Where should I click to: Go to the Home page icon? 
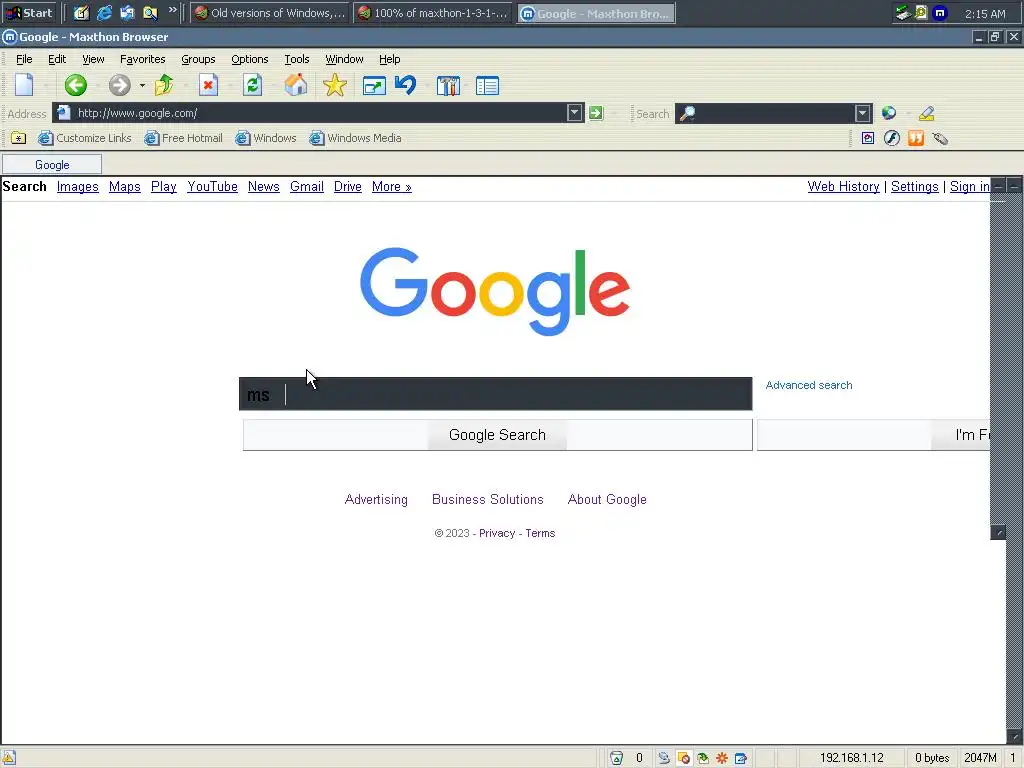click(296, 85)
